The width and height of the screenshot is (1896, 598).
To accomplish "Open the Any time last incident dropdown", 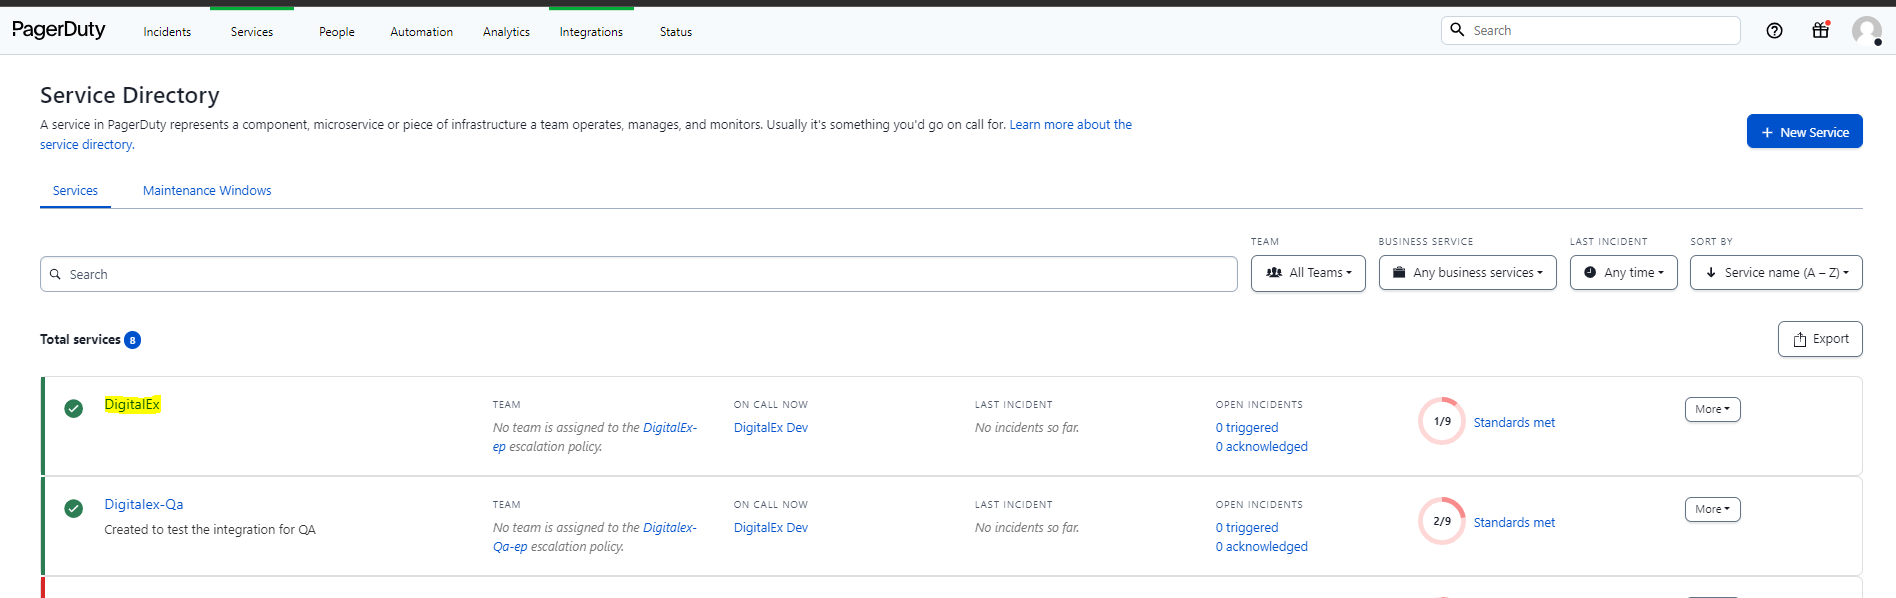I will tap(1623, 273).
